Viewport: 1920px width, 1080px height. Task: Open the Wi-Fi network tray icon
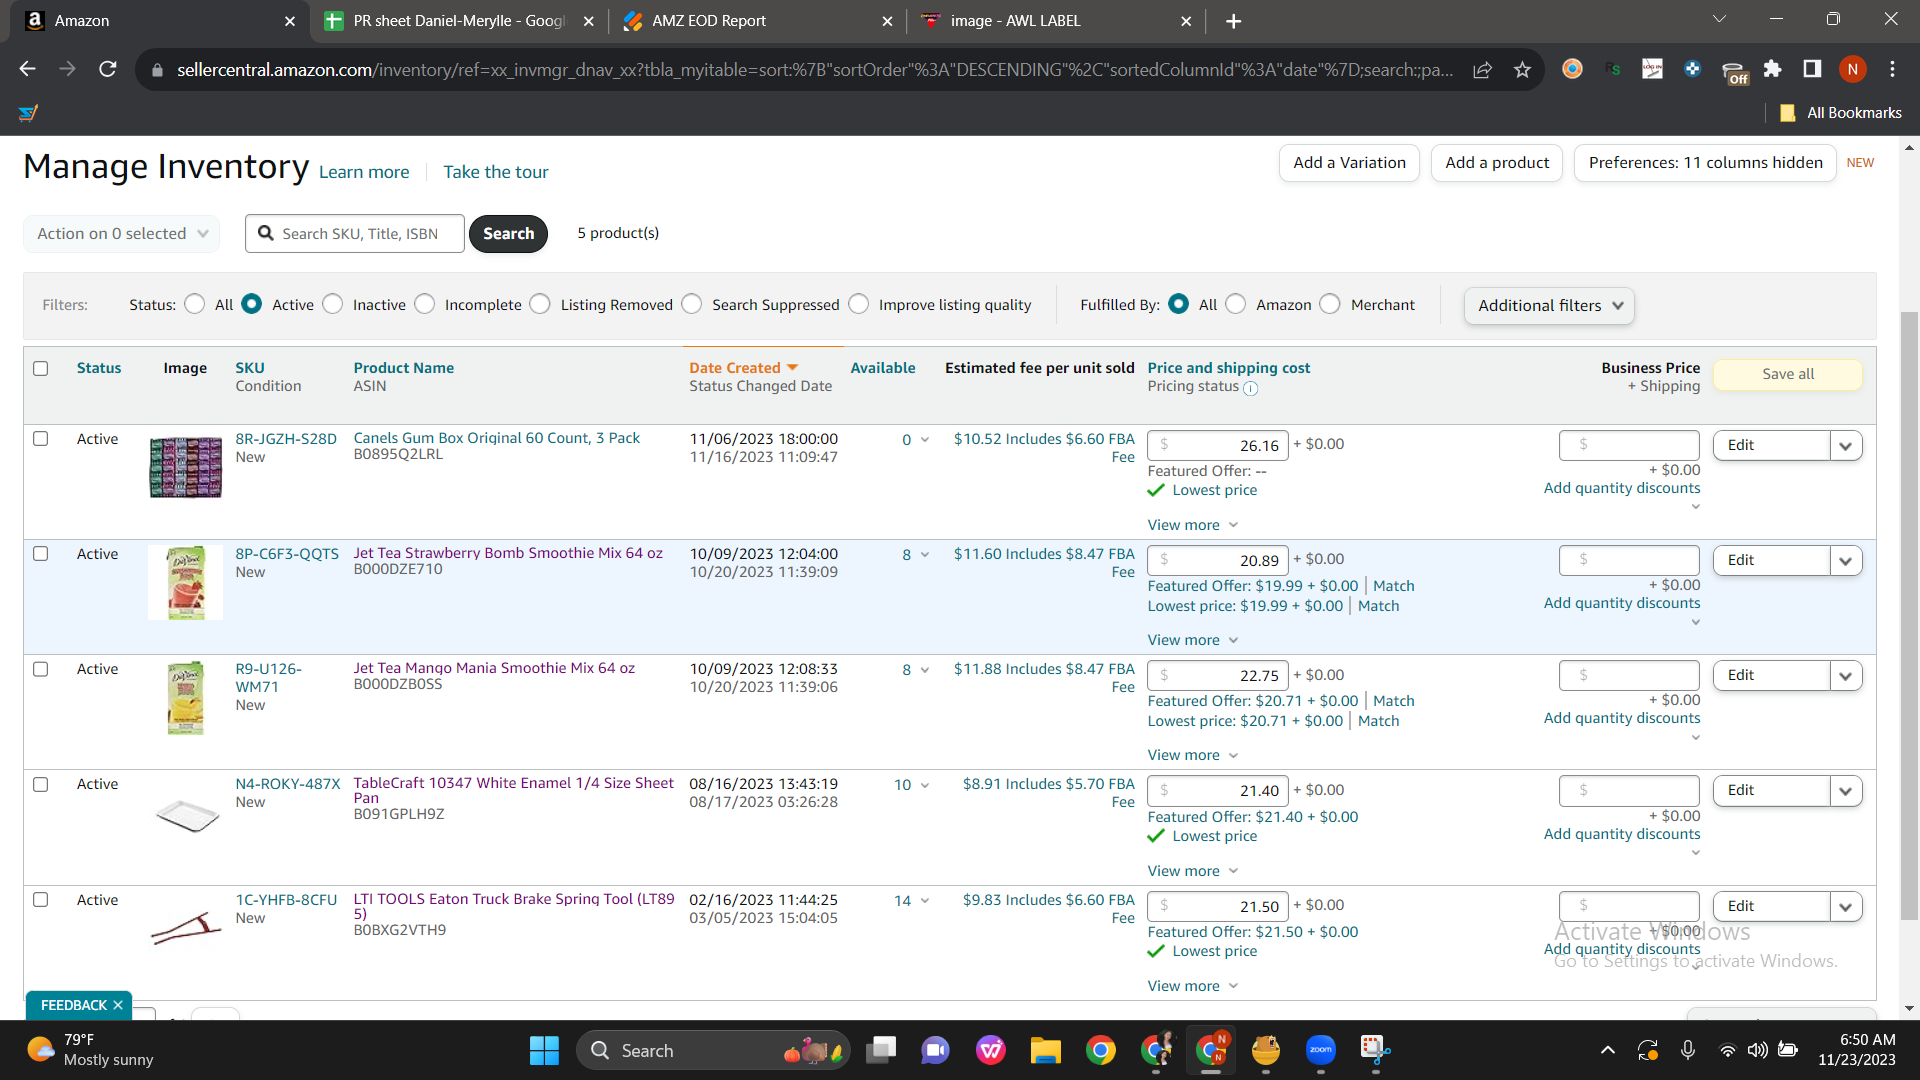(x=1727, y=1050)
